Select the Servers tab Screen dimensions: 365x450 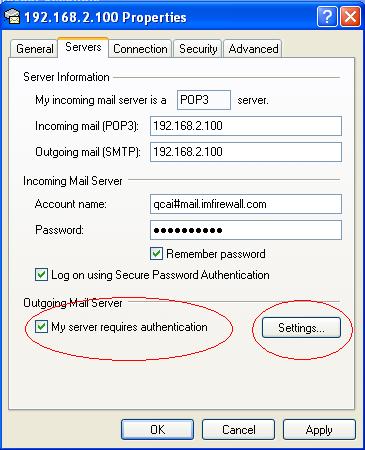[x=83, y=47]
